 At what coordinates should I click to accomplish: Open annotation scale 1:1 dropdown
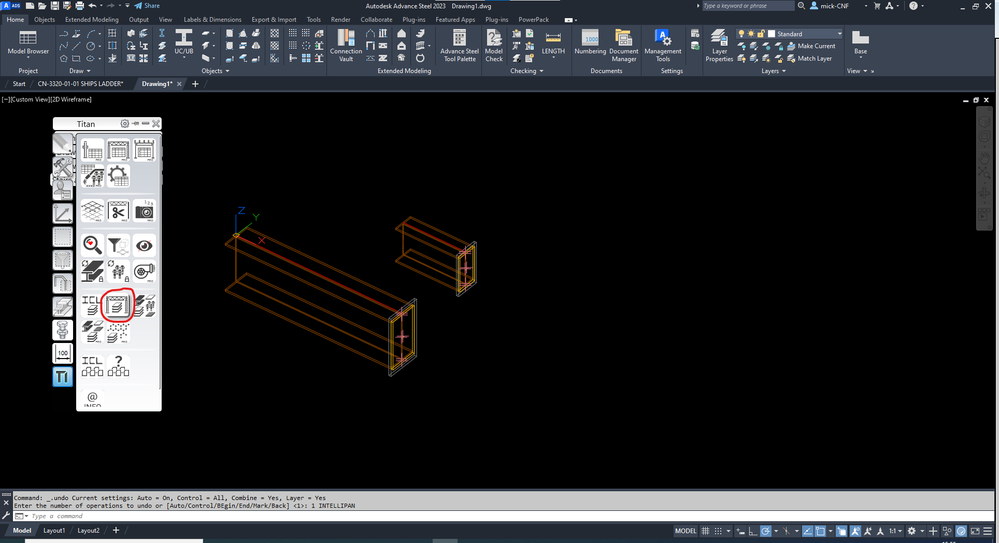tap(896, 531)
